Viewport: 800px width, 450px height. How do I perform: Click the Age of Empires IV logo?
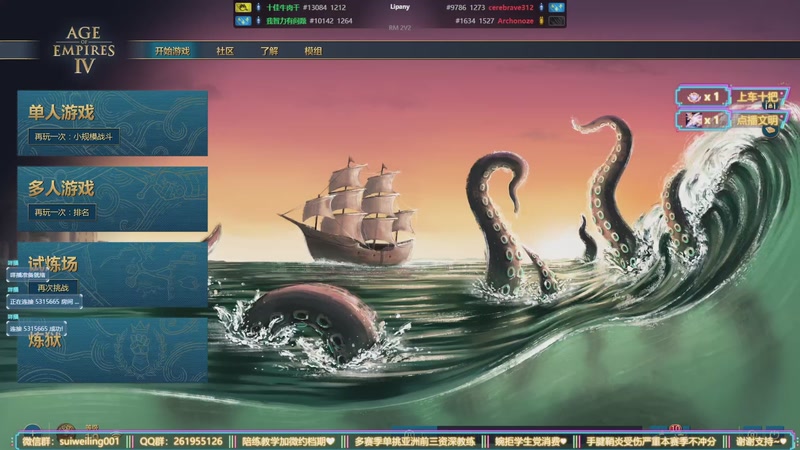point(84,50)
